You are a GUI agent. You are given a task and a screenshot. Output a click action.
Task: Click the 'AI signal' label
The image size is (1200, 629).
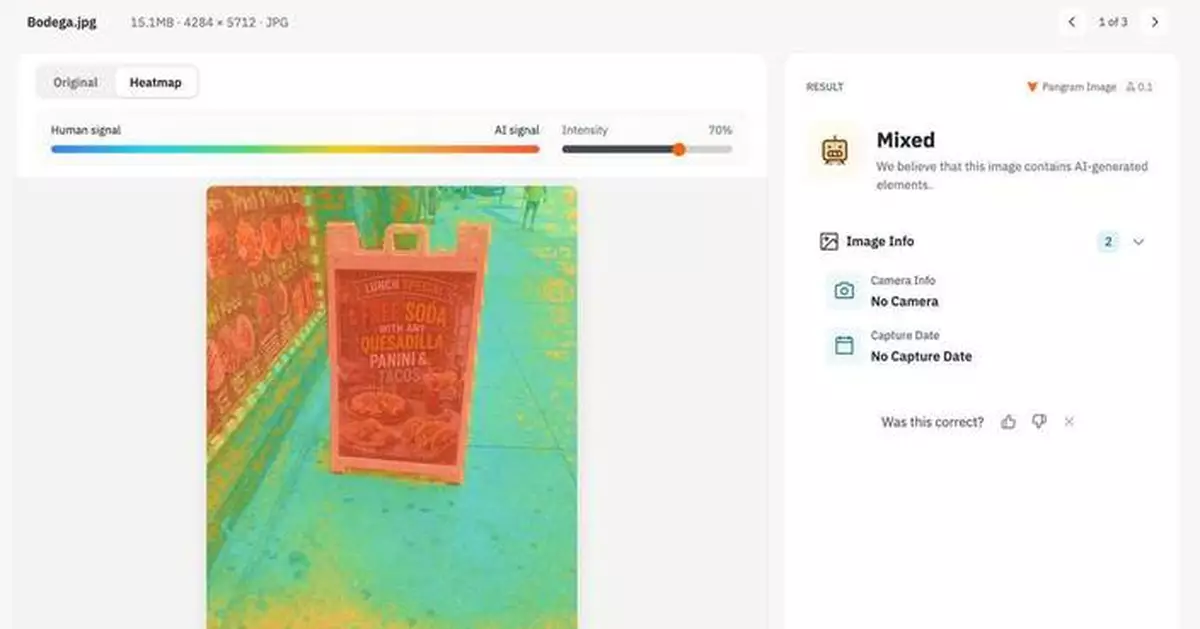517,130
